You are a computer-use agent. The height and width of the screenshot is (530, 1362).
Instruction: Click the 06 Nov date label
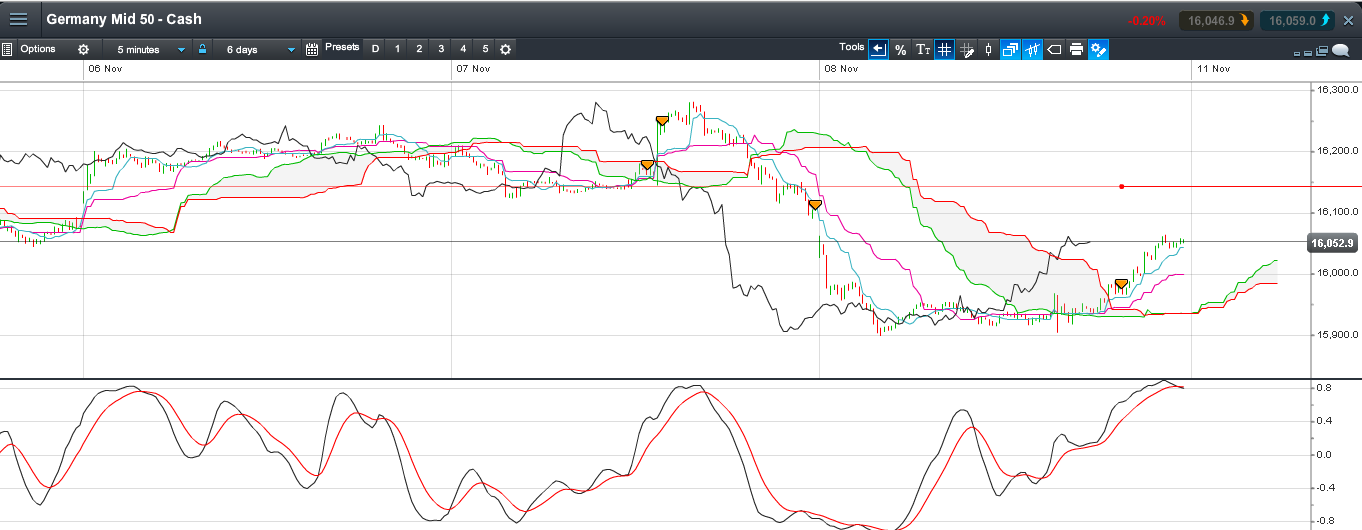(x=105, y=69)
